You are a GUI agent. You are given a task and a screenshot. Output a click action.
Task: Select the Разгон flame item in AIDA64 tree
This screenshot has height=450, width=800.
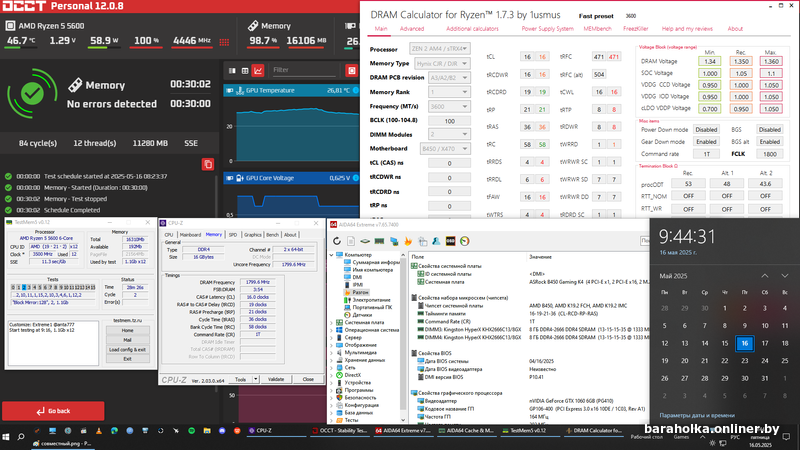pyautogui.click(x=356, y=292)
